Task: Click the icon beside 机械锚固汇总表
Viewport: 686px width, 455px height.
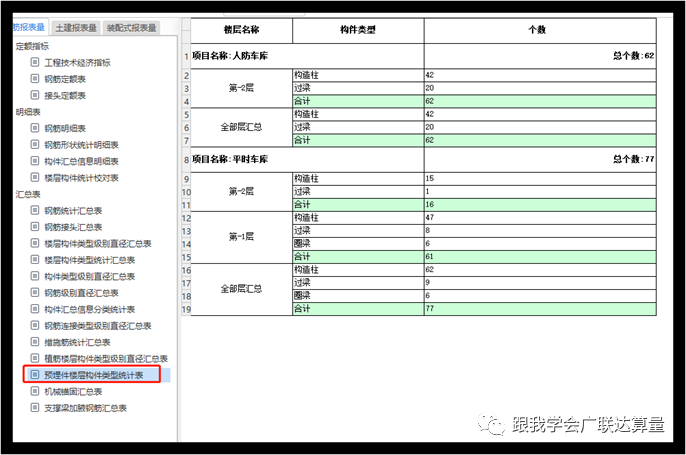Action: pos(35,391)
